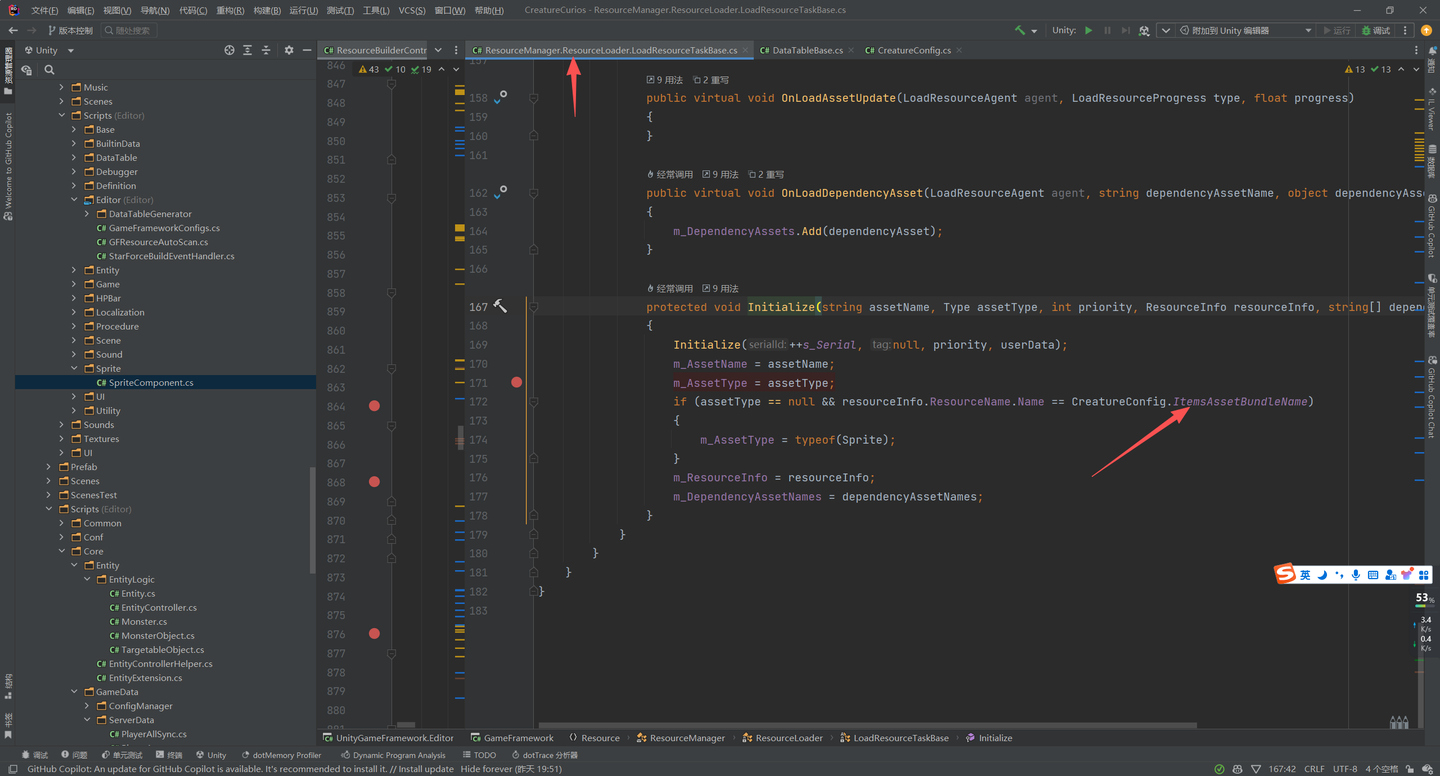Open the VCS(S) menu

coord(412,10)
